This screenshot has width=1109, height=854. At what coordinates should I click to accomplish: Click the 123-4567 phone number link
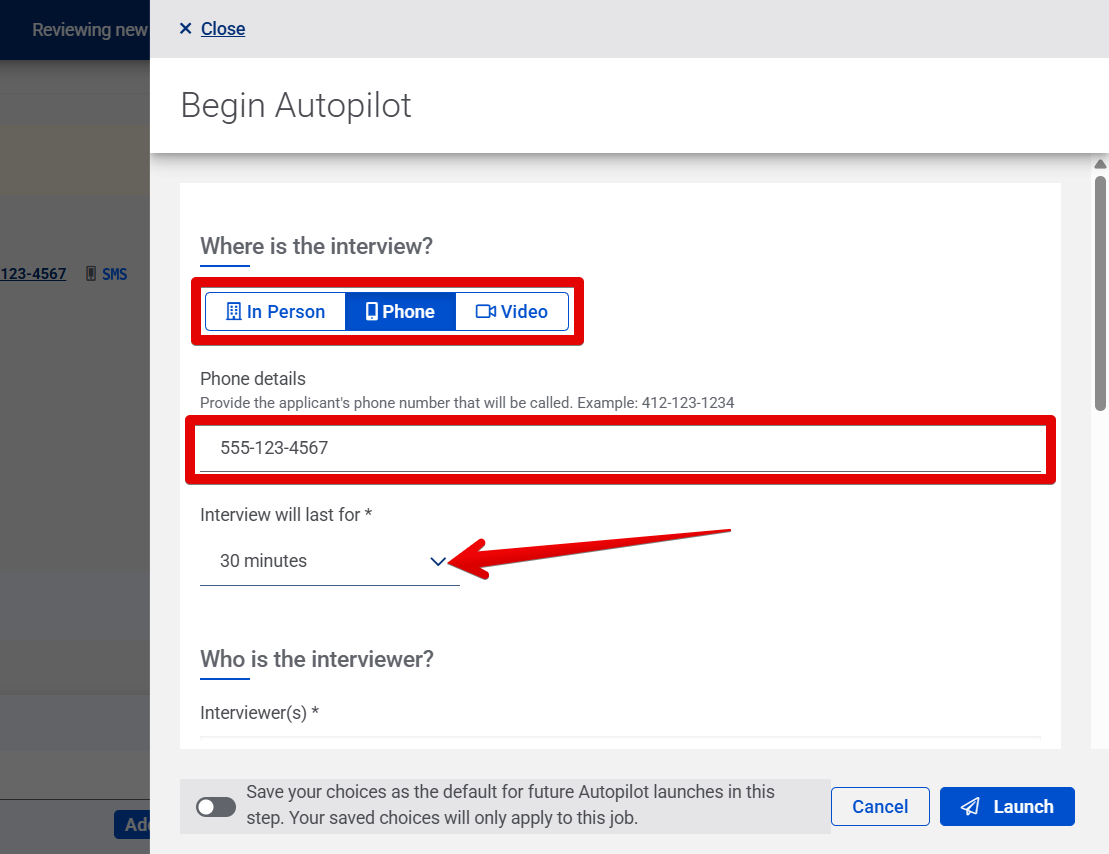[x=33, y=273]
